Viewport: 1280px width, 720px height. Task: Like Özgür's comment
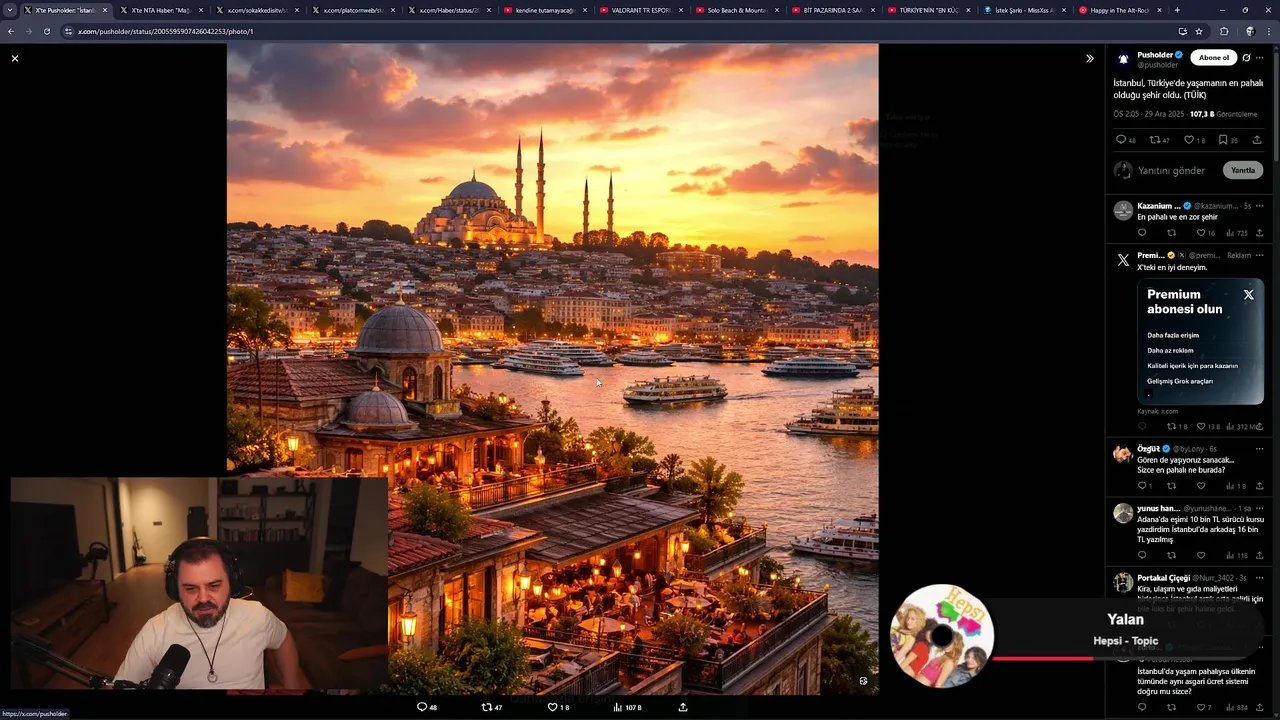point(1201,486)
